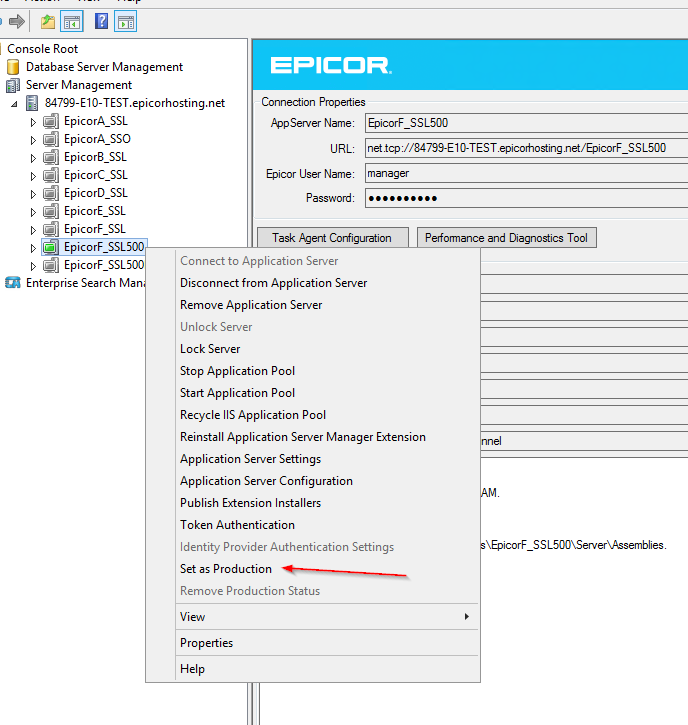Select Token Authentication entry
This screenshot has width=688, height=725.
(x=237, y=525)
